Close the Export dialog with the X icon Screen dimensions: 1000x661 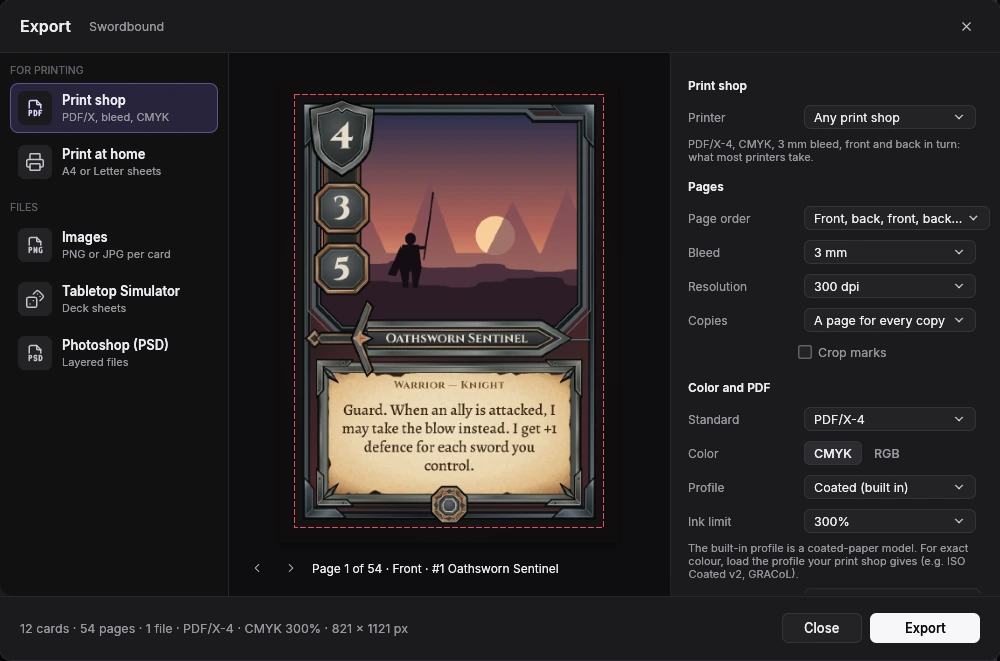click(x=966, y=26)
